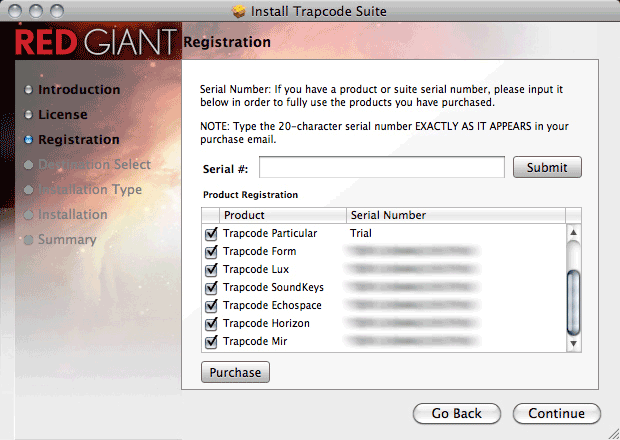The image size is (620, 440).
Task: Click the Red Giant logo
Action: pyautogui.click(x=96, y=42)
